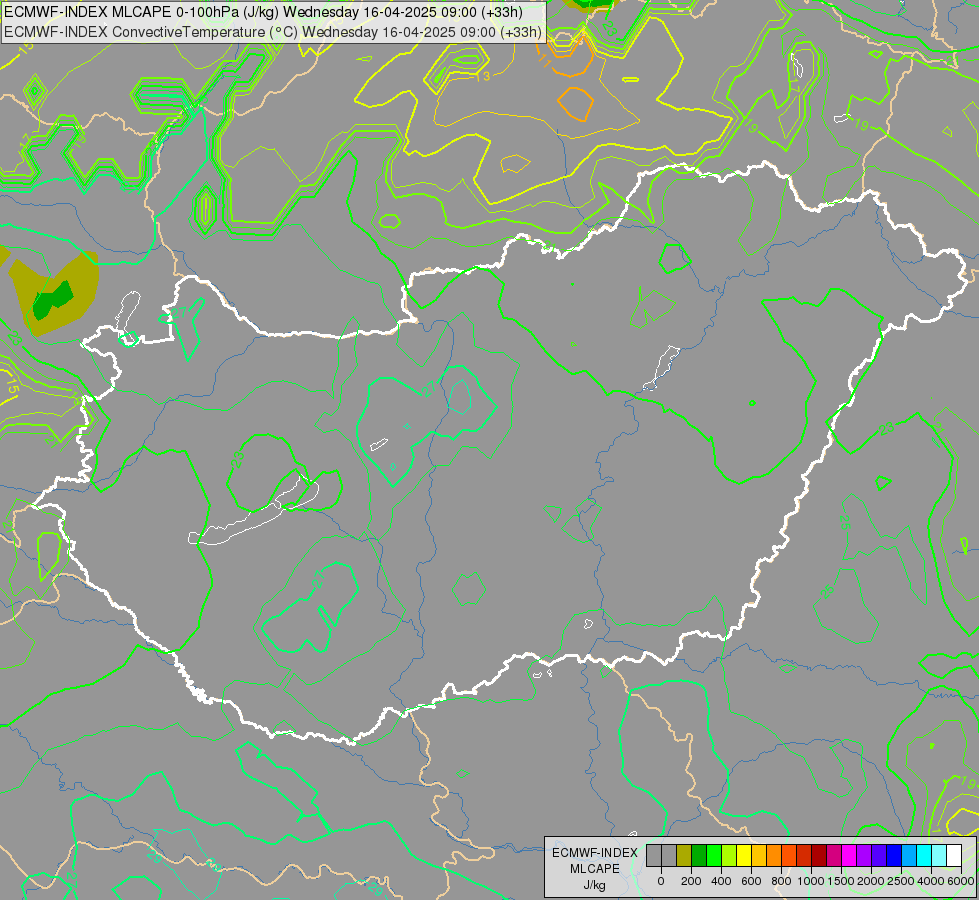Pick the crimson-pink swatch before 1500
This screenshot has width=979, height=900.
coord(834,856)
